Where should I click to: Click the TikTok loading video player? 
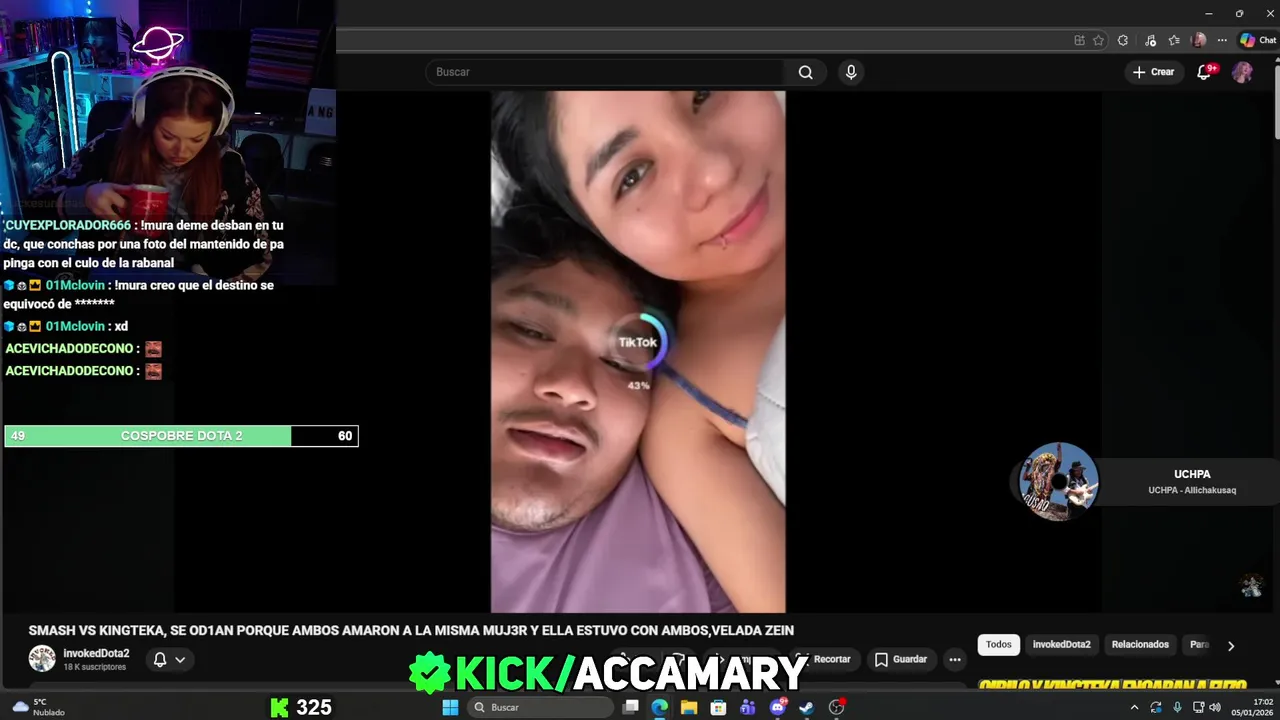coord(638,351)
